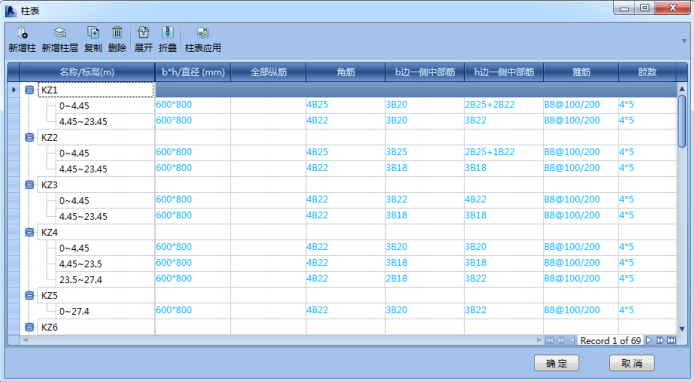Click KZ4 0~4.45 h边 cell 3B20

click(504, 247)
